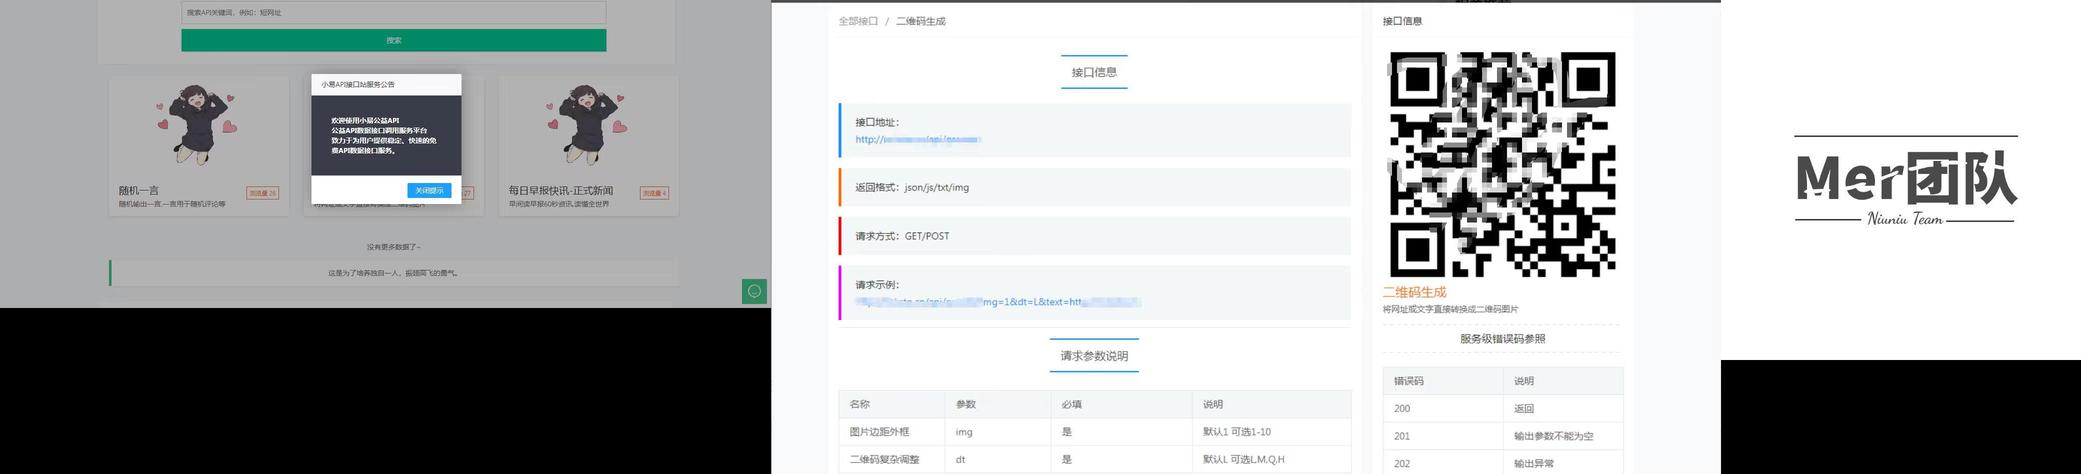Open the green chat widget icon
The height and width of the screenshot is (474, 2081).
(755, 291)
